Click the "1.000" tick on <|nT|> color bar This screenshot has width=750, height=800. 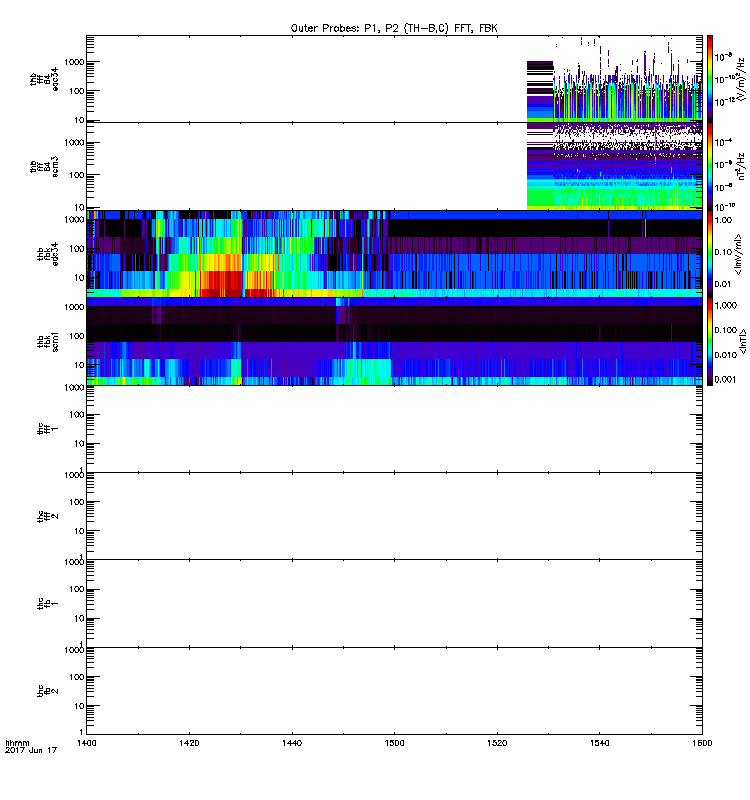pyautogui.click(x=726, y=305)
